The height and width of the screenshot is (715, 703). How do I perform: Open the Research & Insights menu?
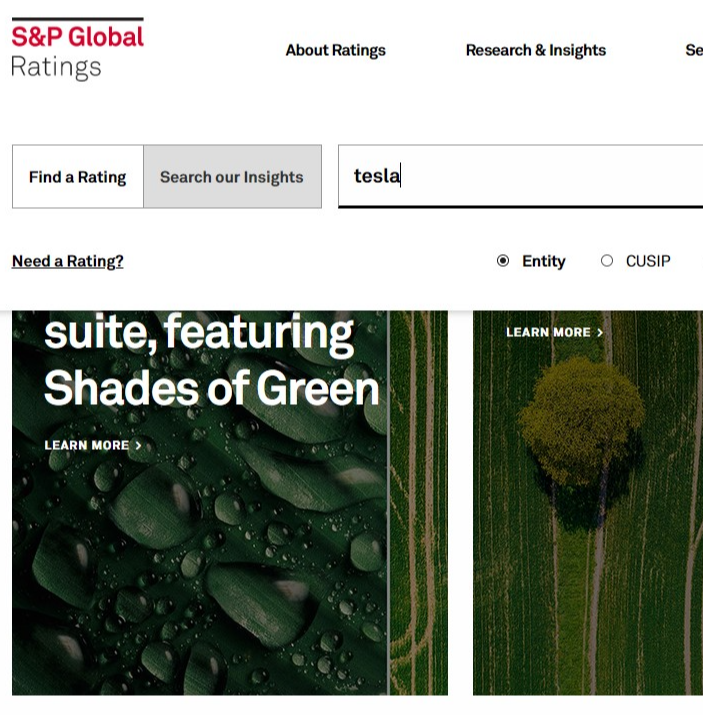pos(536,50)
